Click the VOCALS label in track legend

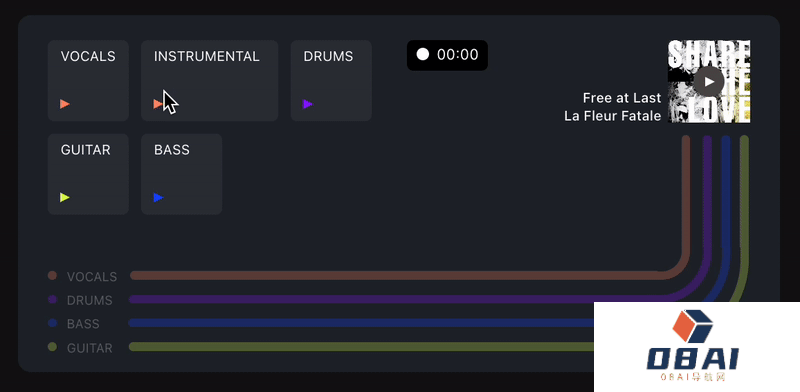92,277
